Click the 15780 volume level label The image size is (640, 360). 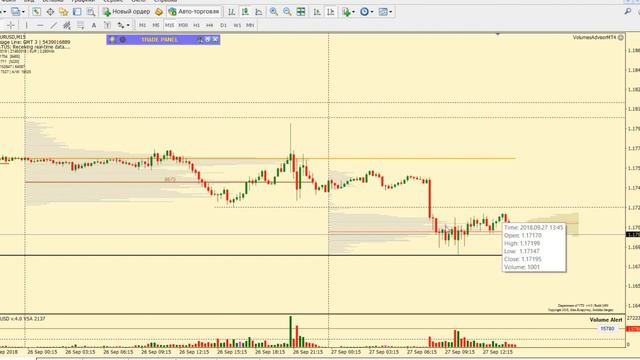point(607,329)
